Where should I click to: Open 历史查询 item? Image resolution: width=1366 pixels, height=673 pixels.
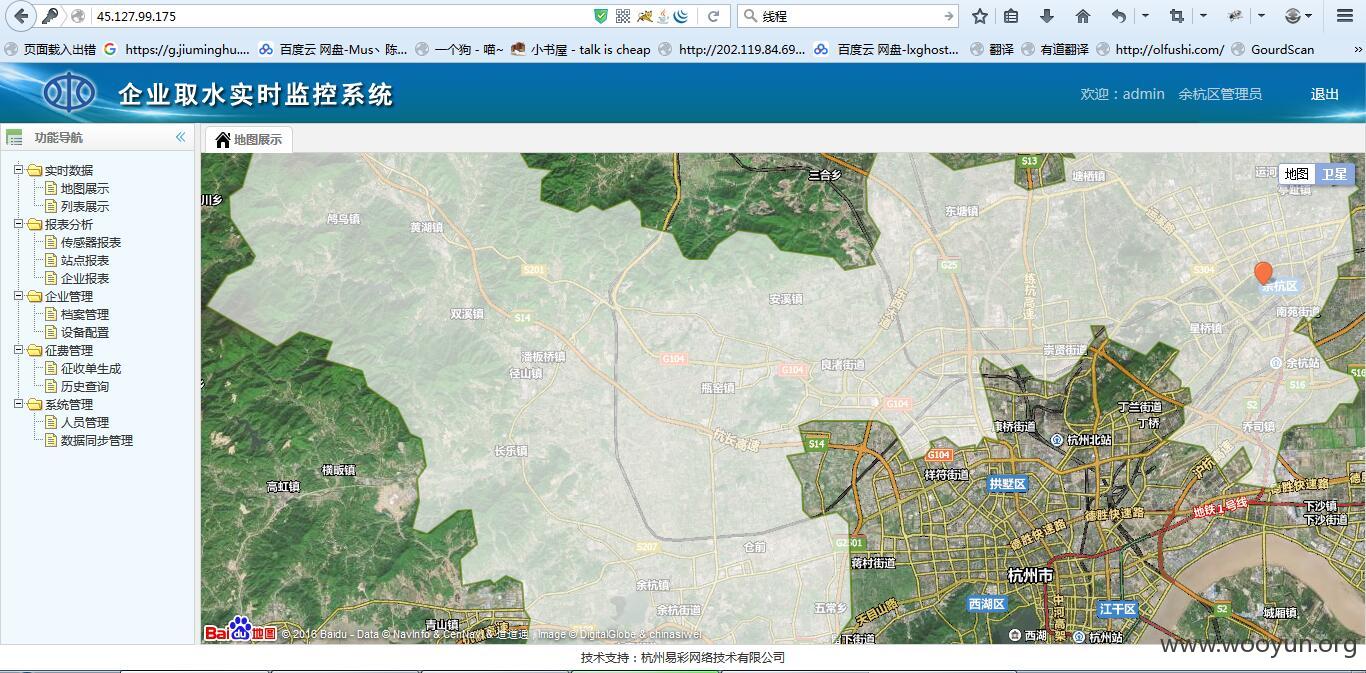[85, 386]
